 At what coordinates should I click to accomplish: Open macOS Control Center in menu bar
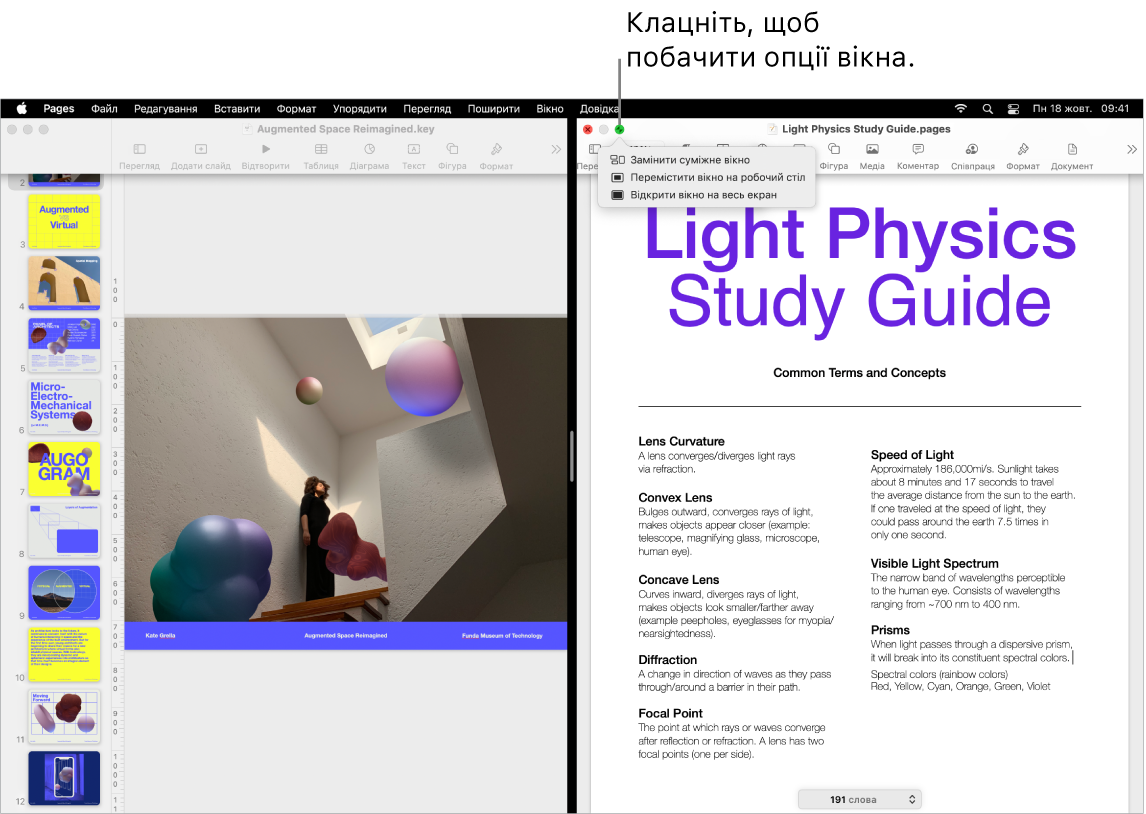pyautogui.click(x=1011, y=108)
